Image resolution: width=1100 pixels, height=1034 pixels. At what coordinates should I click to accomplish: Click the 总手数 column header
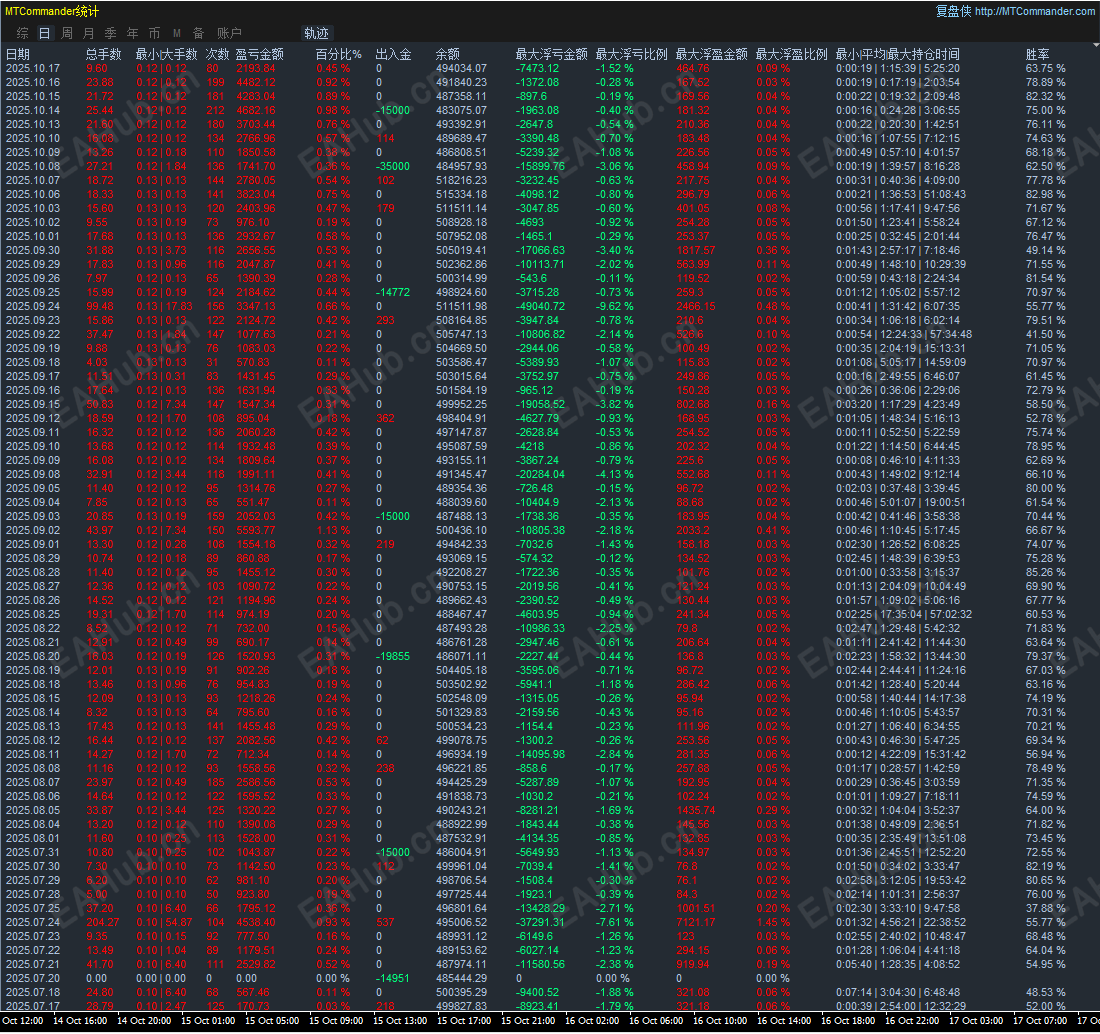click(x=103, y=54)
